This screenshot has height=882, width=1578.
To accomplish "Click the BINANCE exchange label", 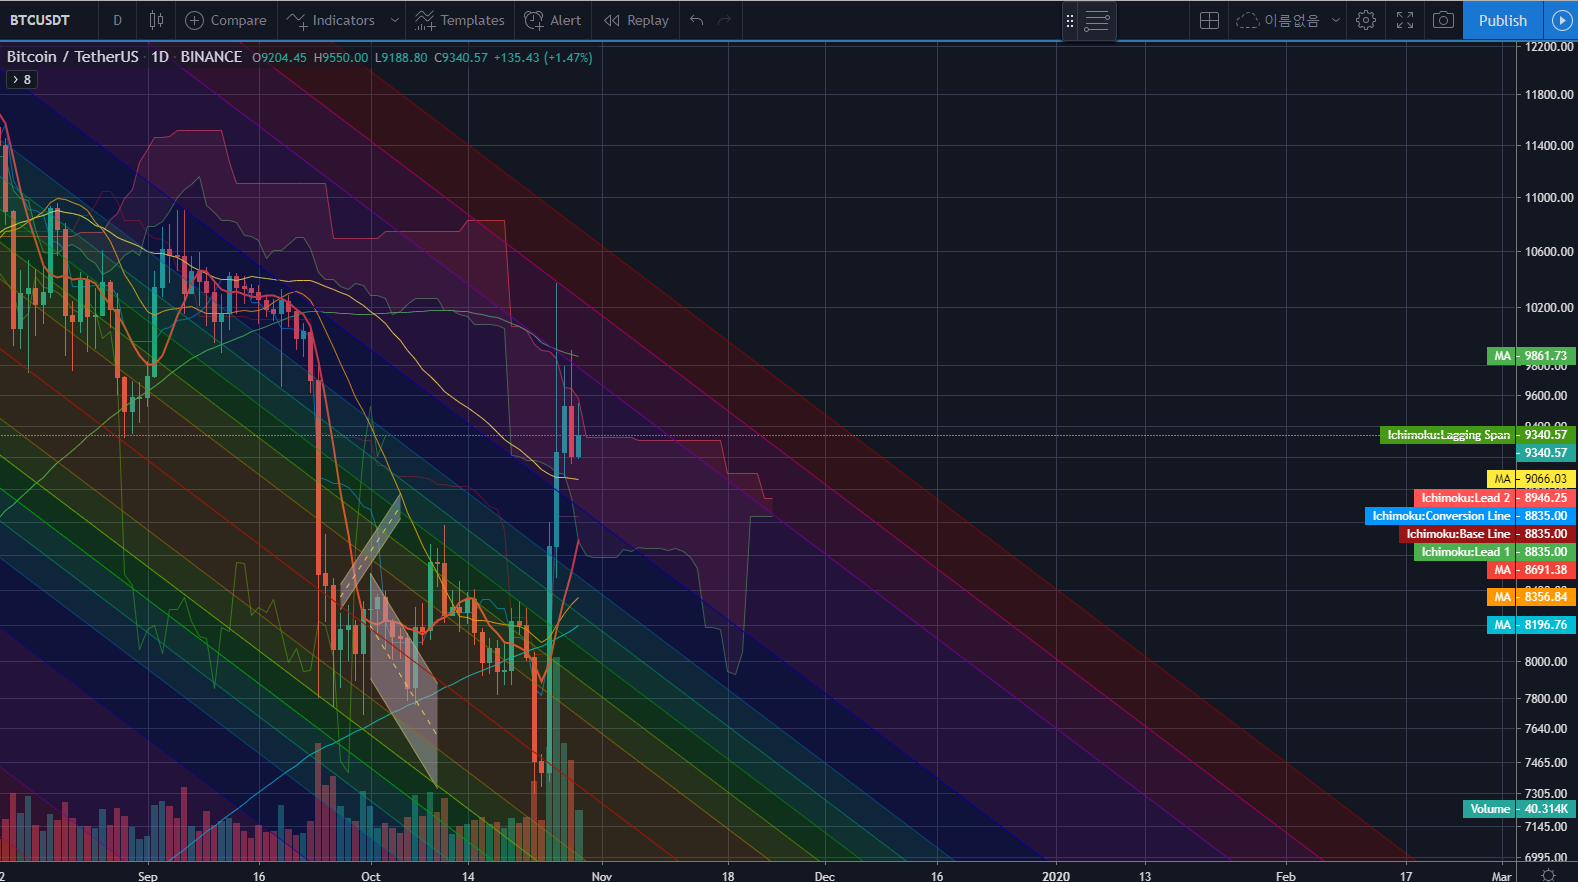I will point(211,57).
